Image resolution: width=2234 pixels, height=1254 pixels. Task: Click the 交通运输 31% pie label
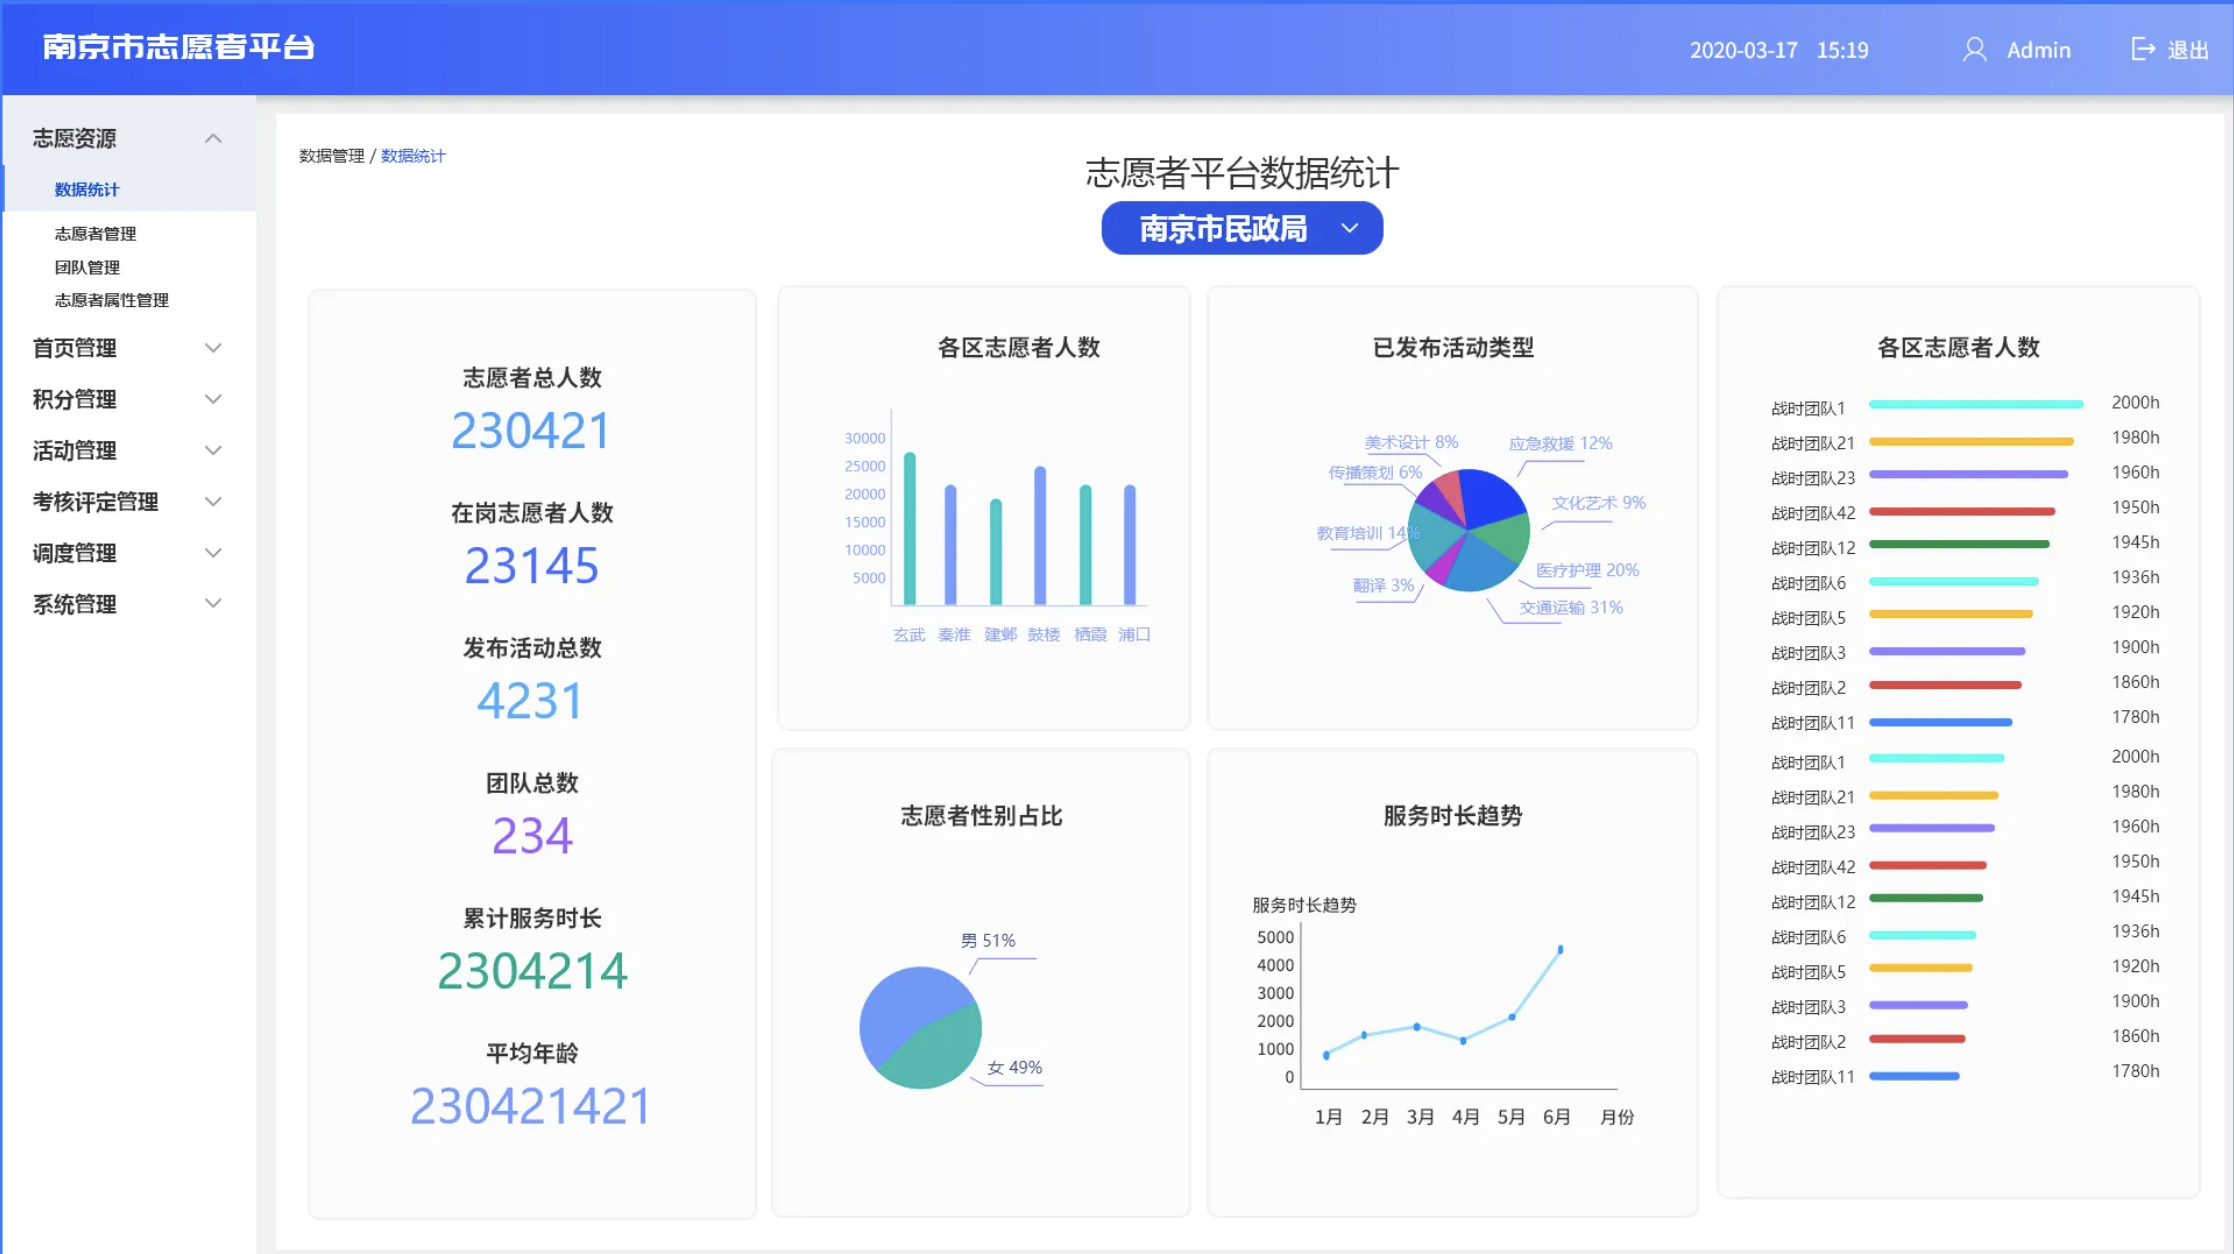pyautogui.click(x=1571, y=608)
